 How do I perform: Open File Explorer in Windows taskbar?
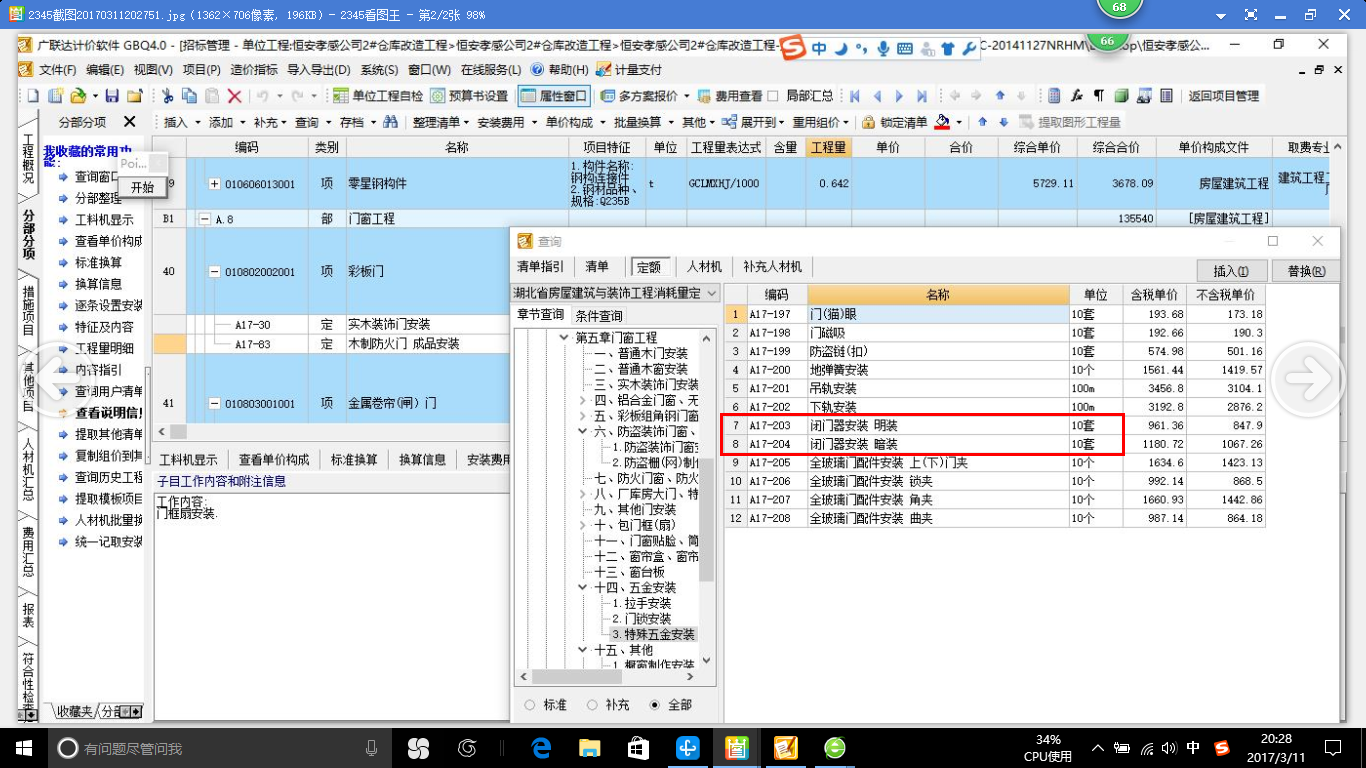(x=590, y=748)
